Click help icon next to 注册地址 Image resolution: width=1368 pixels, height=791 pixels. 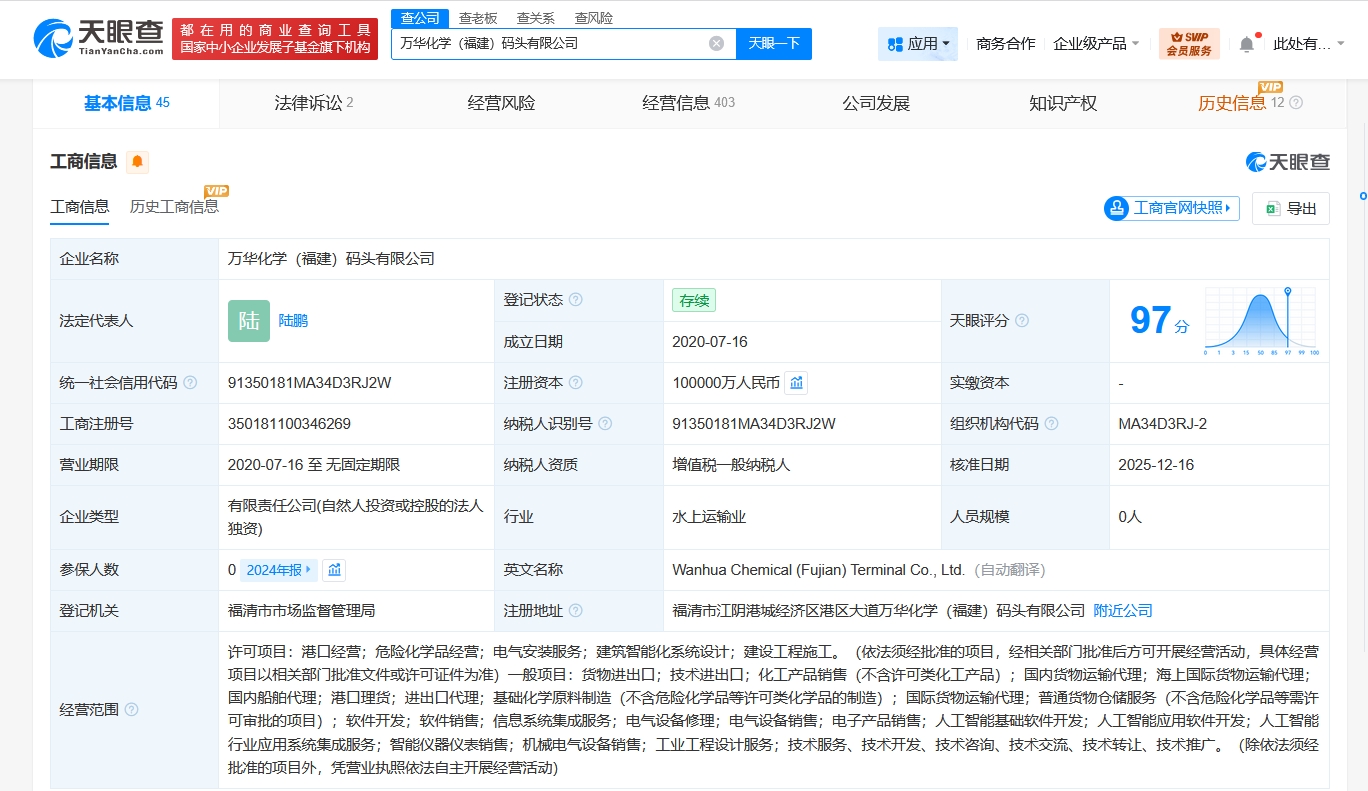tap(575, 611)
